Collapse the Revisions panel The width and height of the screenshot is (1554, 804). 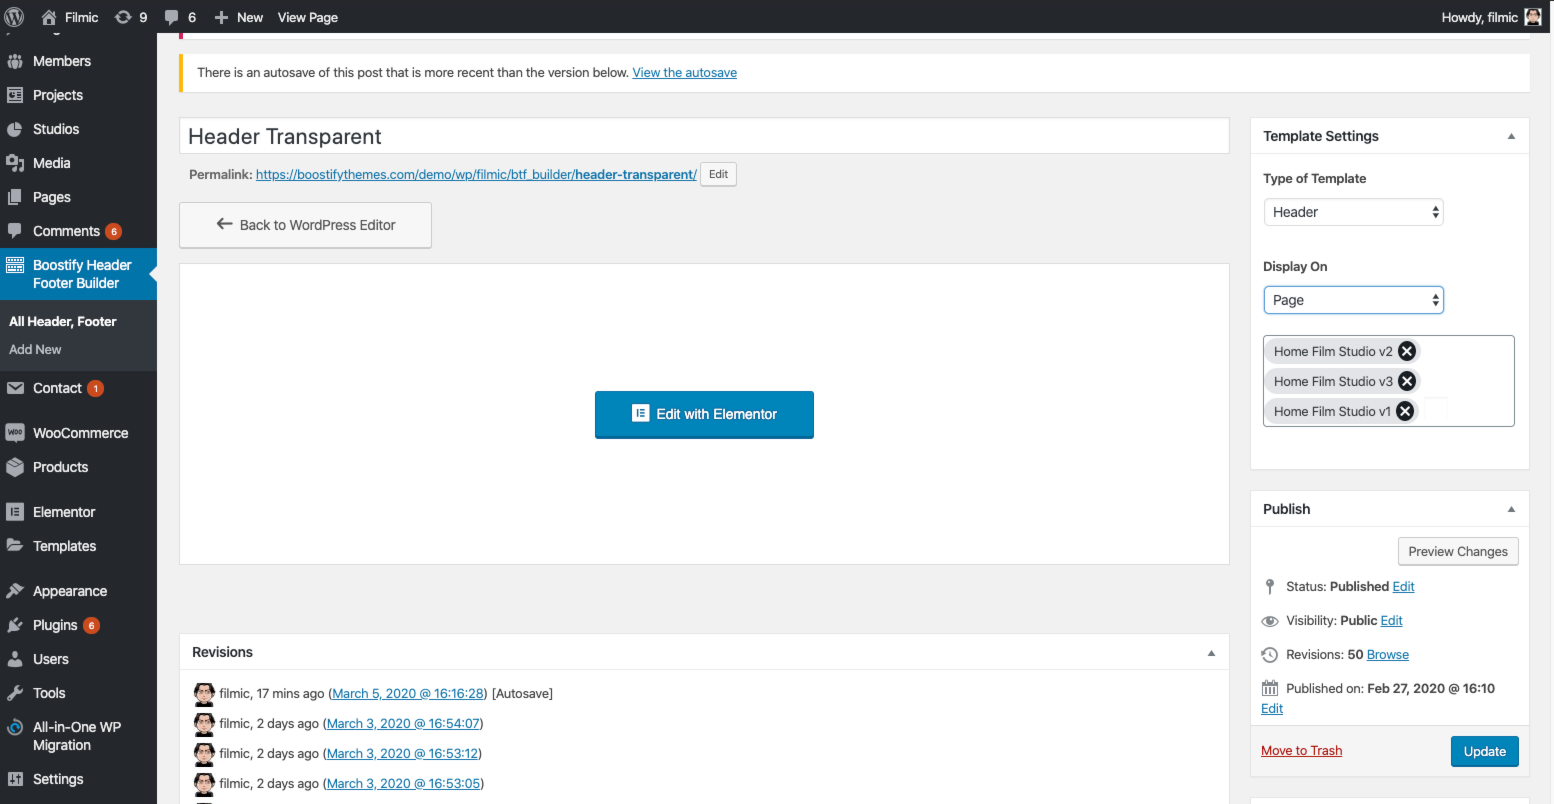[1211, 652]
